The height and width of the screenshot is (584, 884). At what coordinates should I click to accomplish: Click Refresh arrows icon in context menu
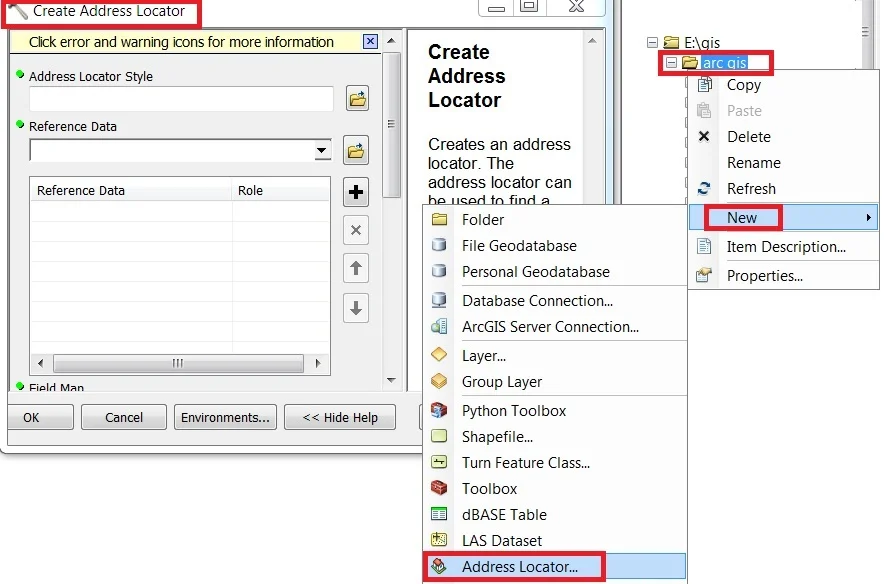[x=704, y=188]
